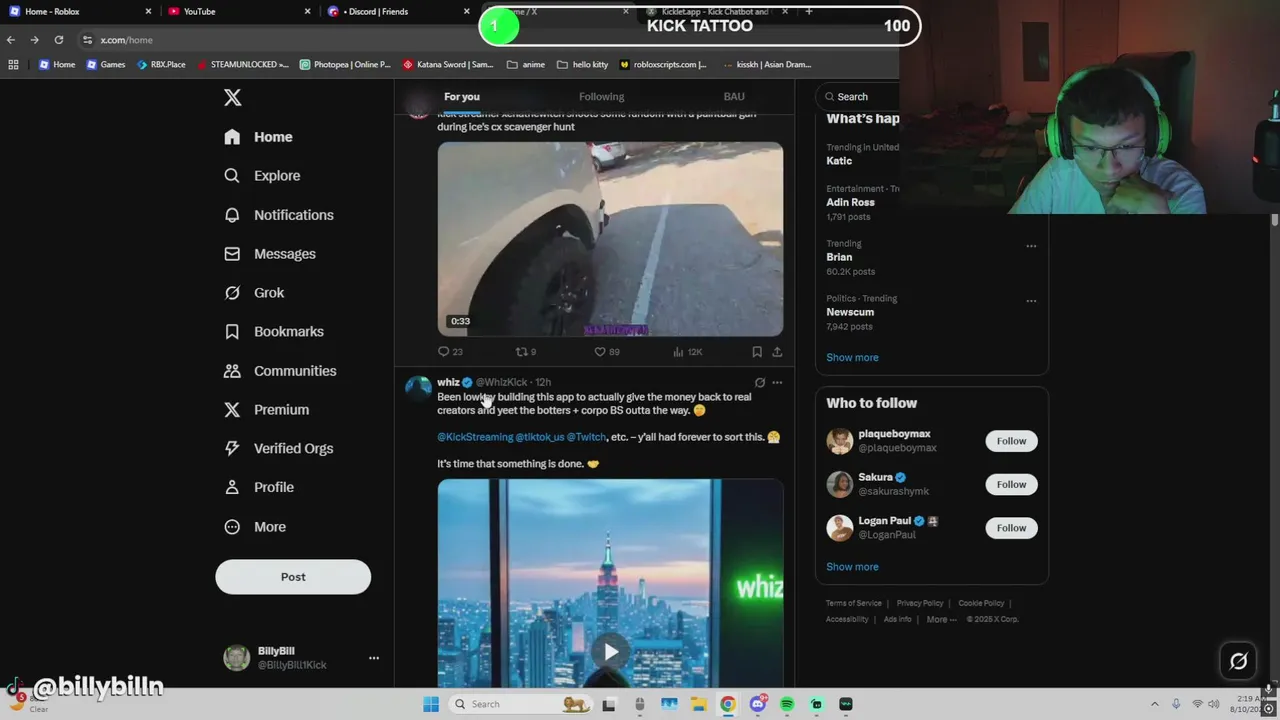
Task: Open Discord from the taskbar
Action: coord(758,704)
